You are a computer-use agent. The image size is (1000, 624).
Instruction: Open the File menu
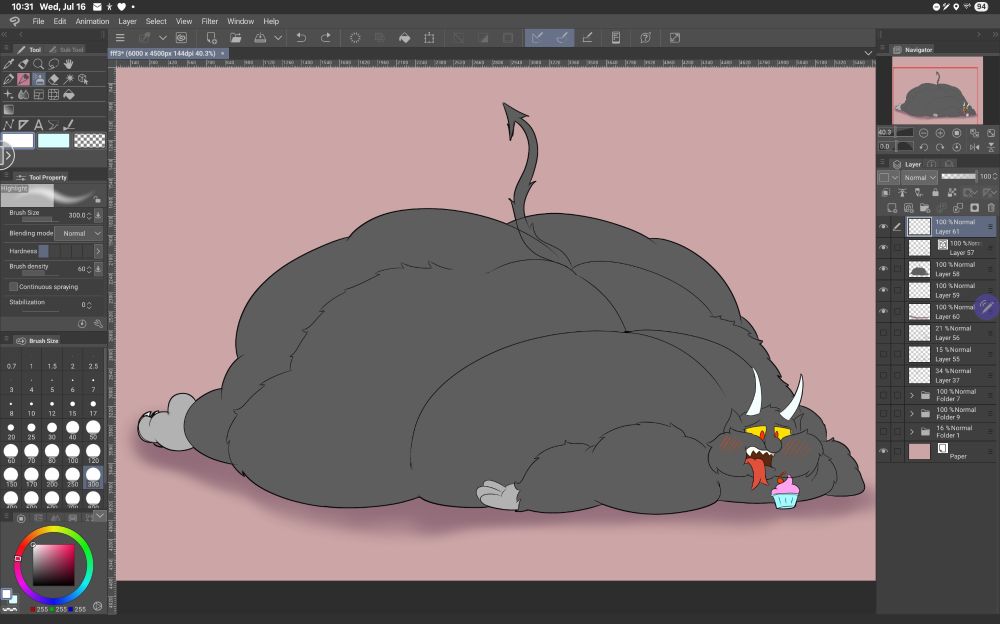point(38,21)
